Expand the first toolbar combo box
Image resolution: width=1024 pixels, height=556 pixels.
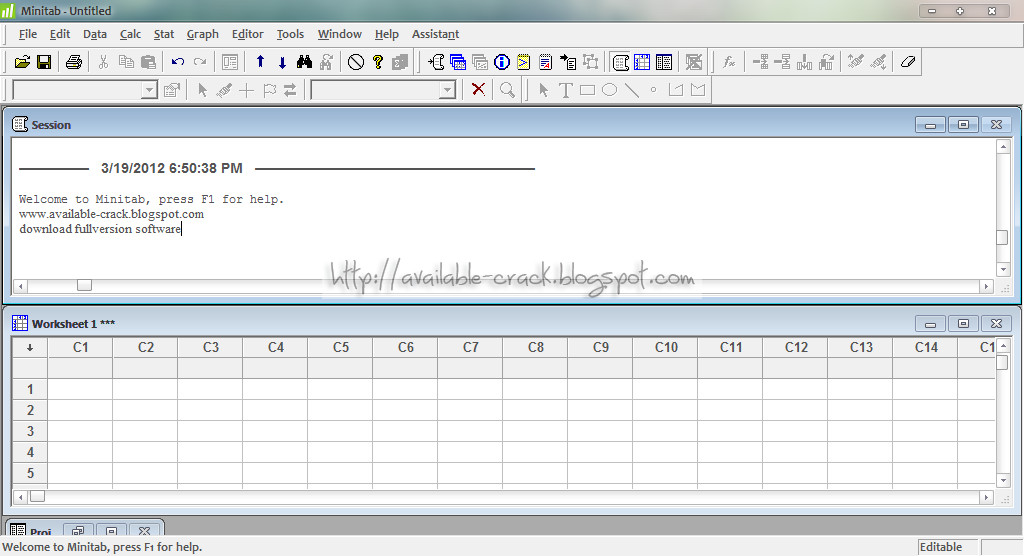pos(150,90)
